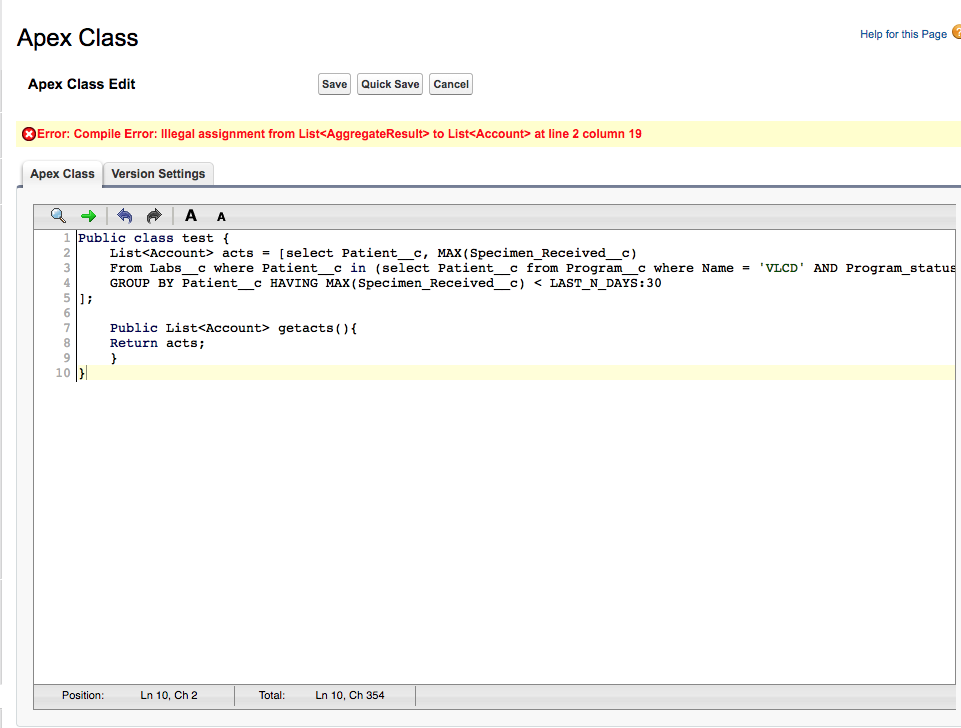Redo the edit using the toolbar arrow
The height and width of the screenshot is (728, 961).
154,215
